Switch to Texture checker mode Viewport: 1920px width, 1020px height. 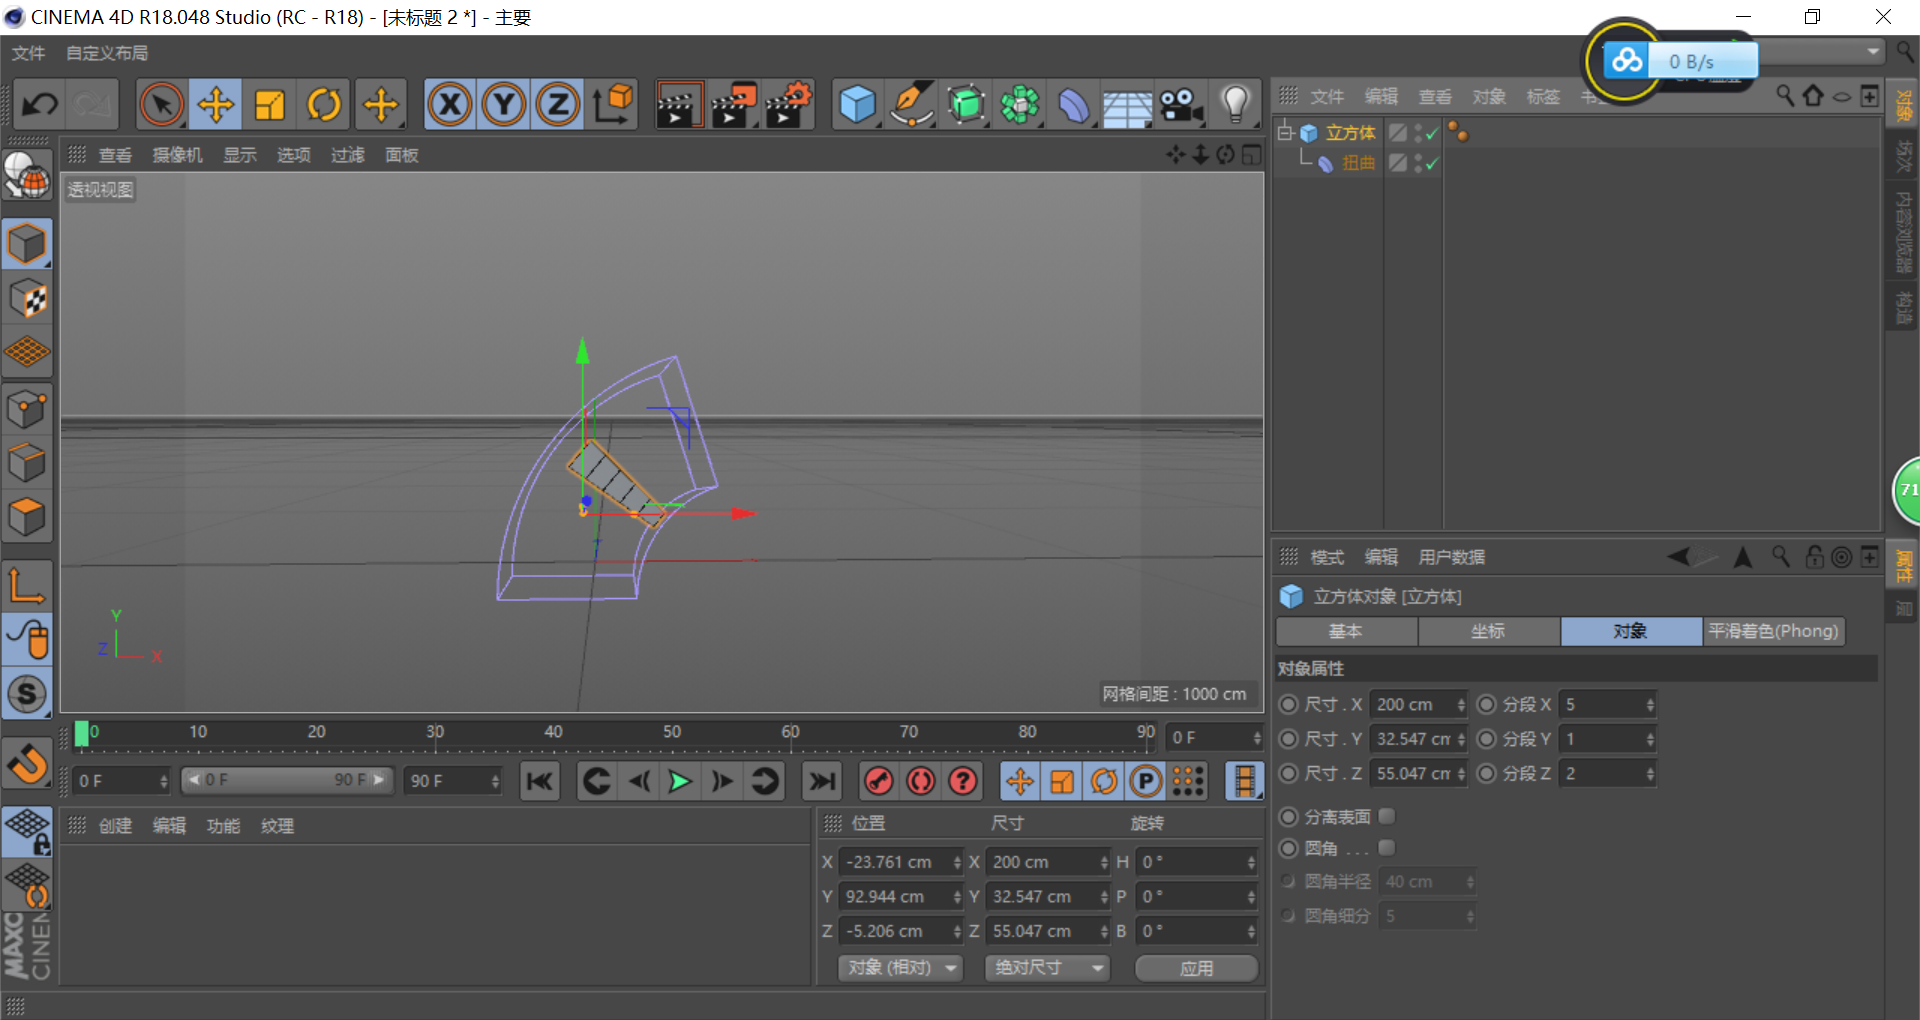[27, 298]
